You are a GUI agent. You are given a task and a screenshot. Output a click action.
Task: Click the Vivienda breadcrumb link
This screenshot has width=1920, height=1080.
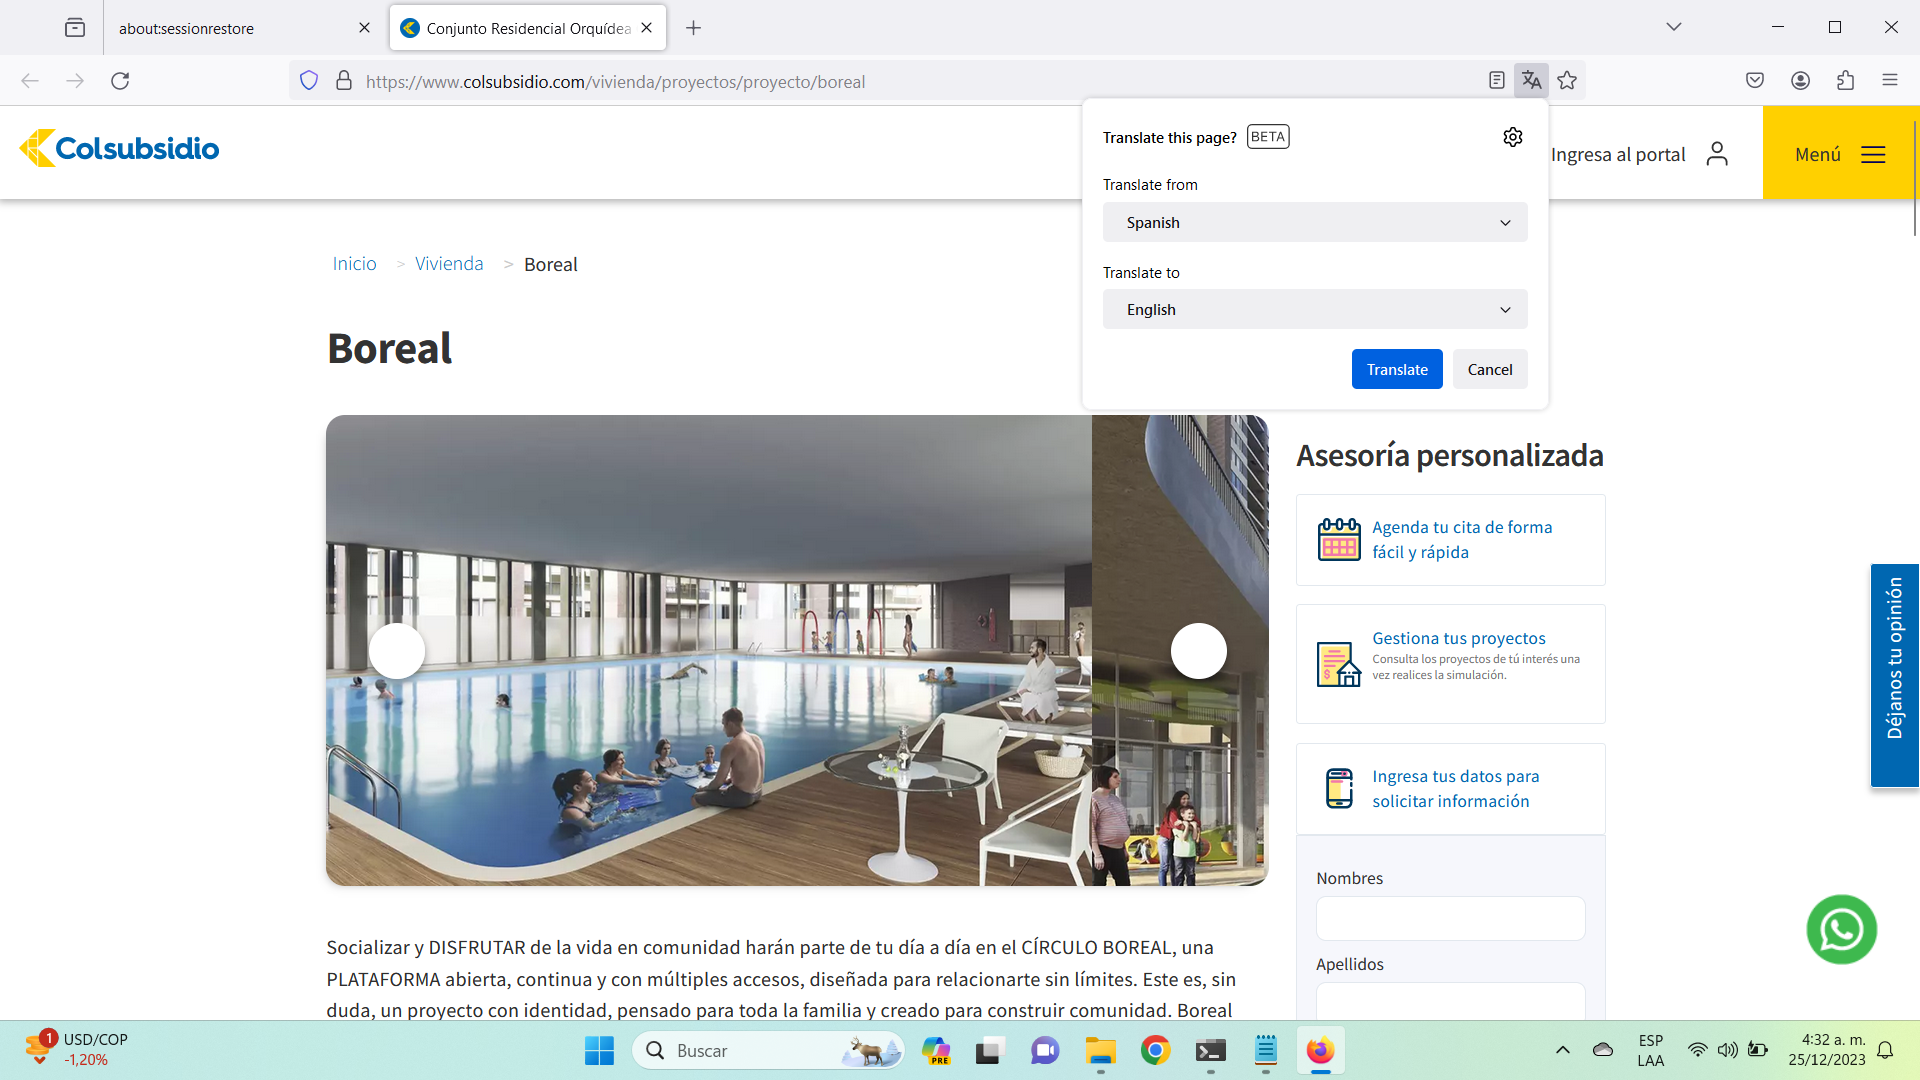click(x=449, y=264)
